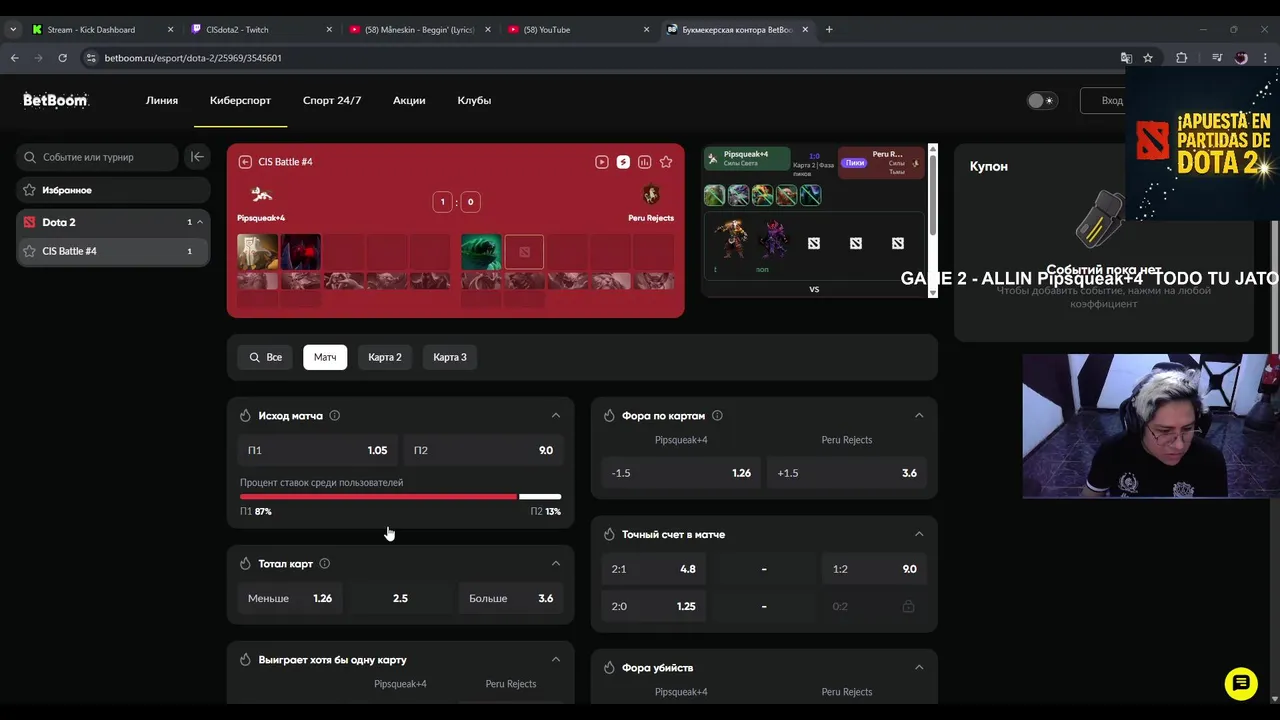
Task: Collapse the Dota 2 sidebar group
Action: [x=200, y=222]
